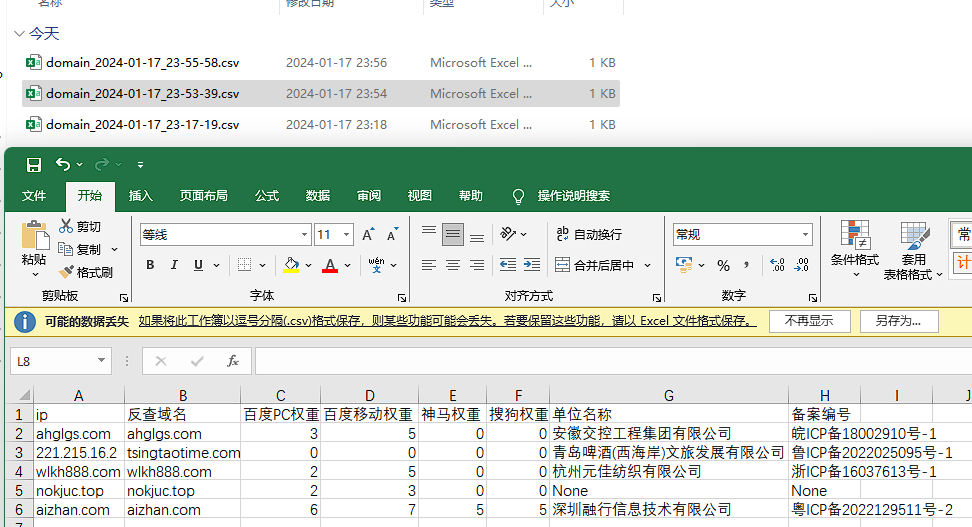Click the text orientation icon
972x527 pixels.
[508, 234]
